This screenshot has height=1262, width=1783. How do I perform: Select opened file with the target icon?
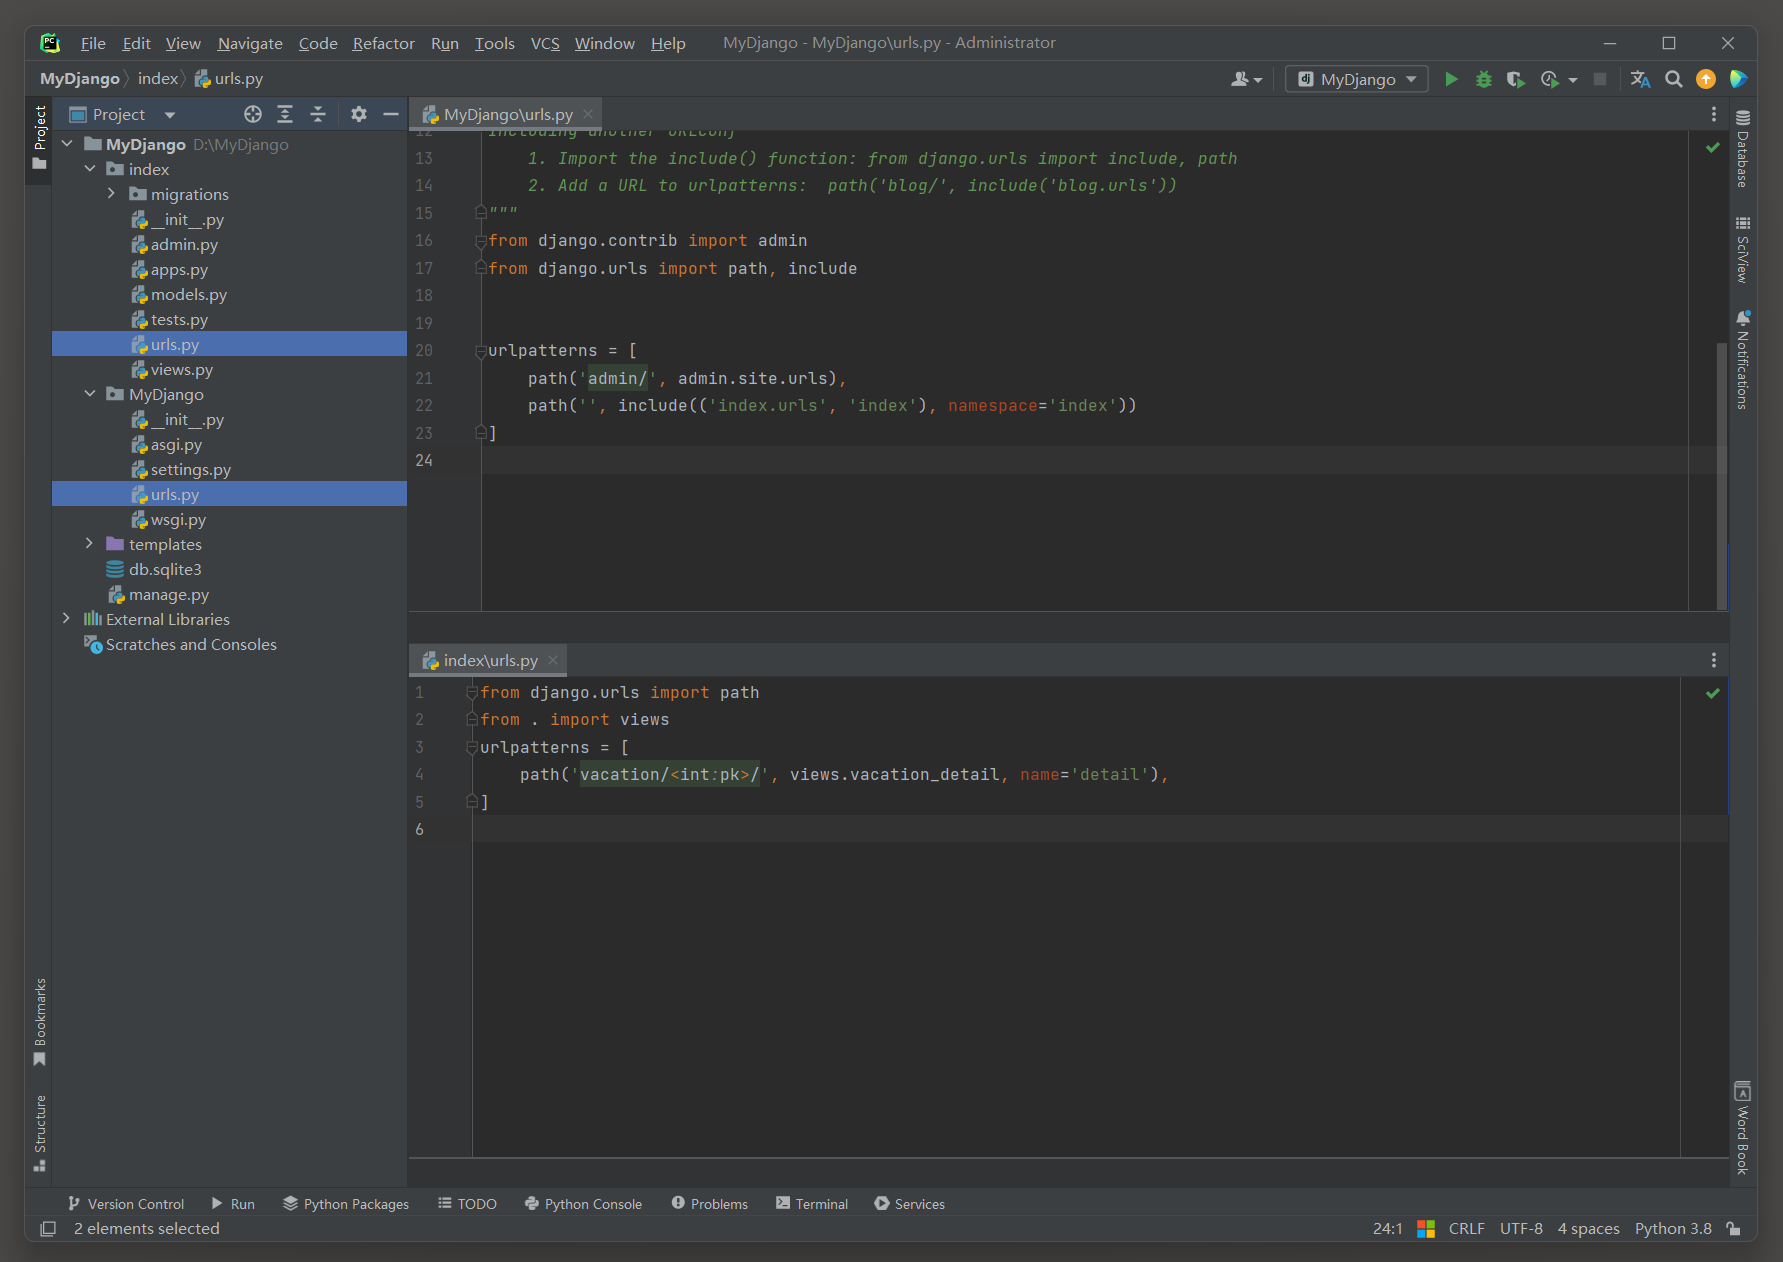[x=253, y=114]
